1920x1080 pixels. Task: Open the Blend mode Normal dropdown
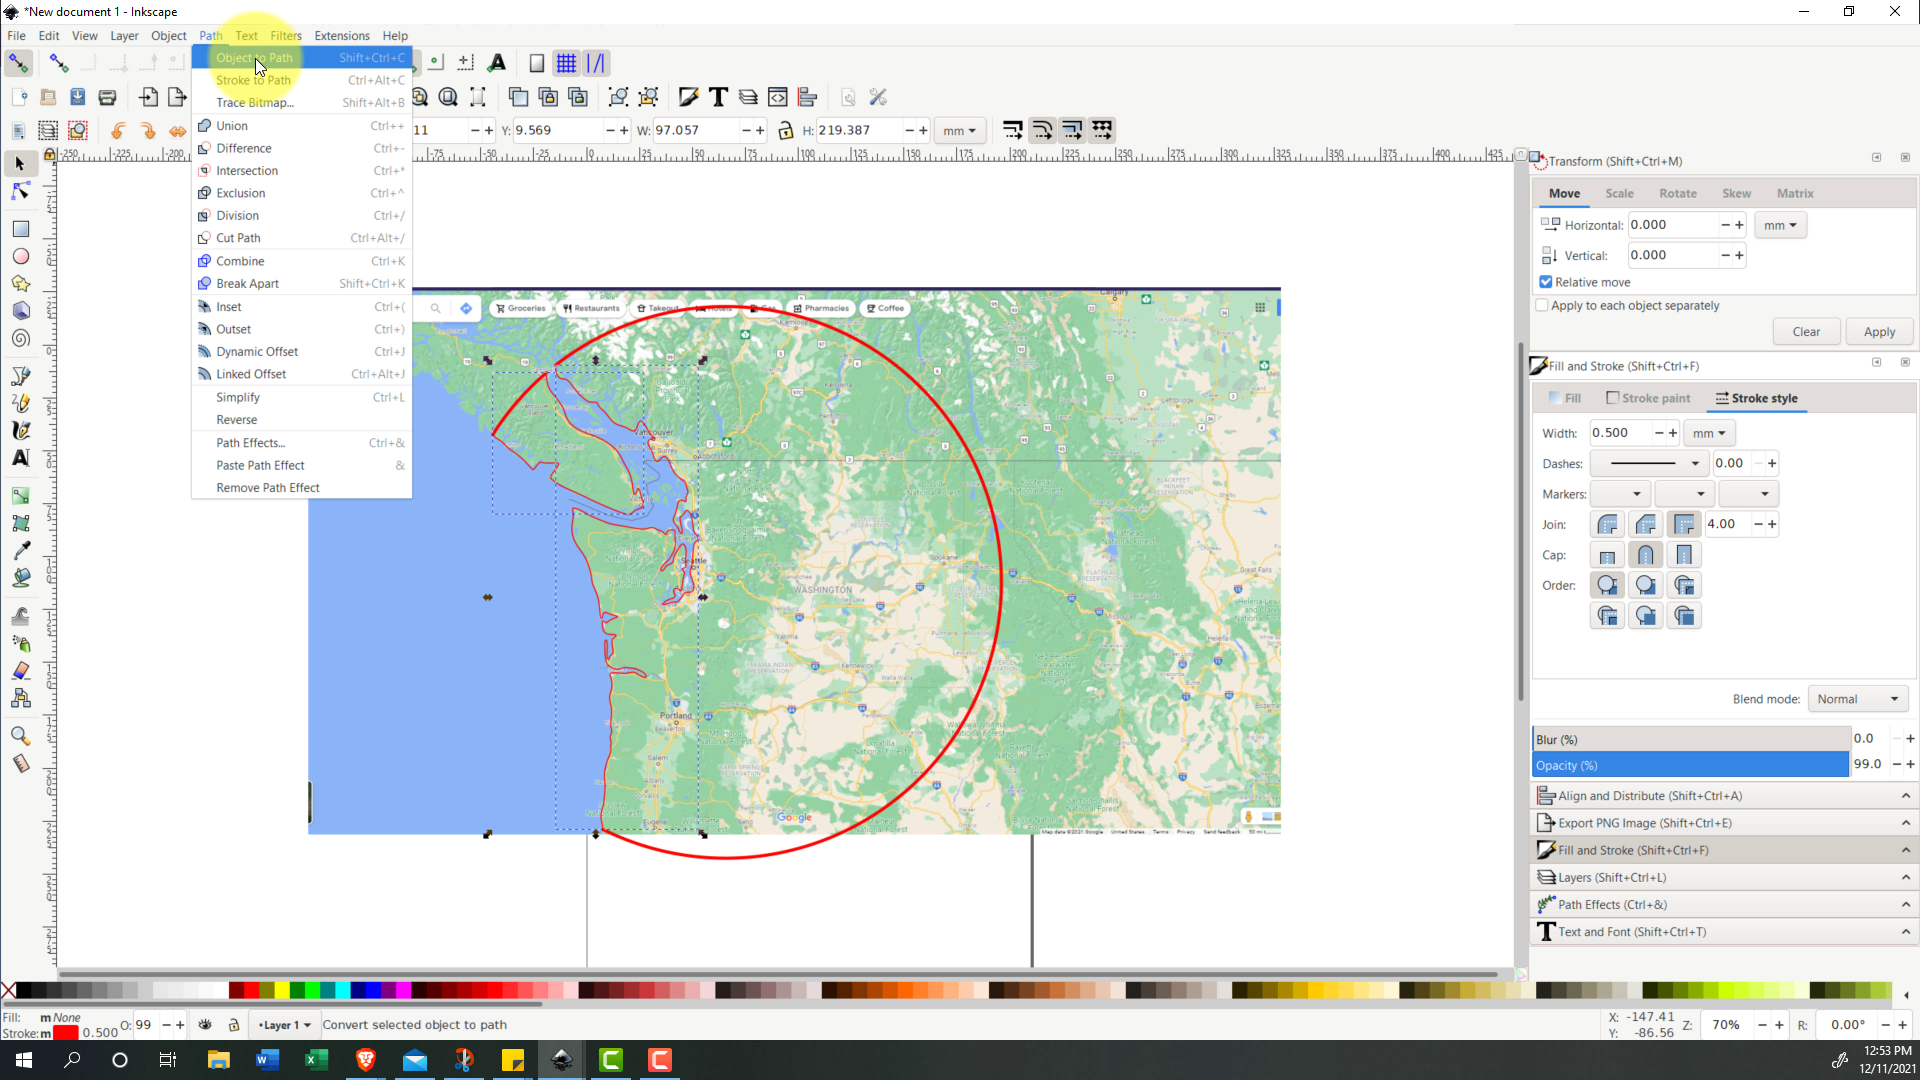pos(1857,699)
